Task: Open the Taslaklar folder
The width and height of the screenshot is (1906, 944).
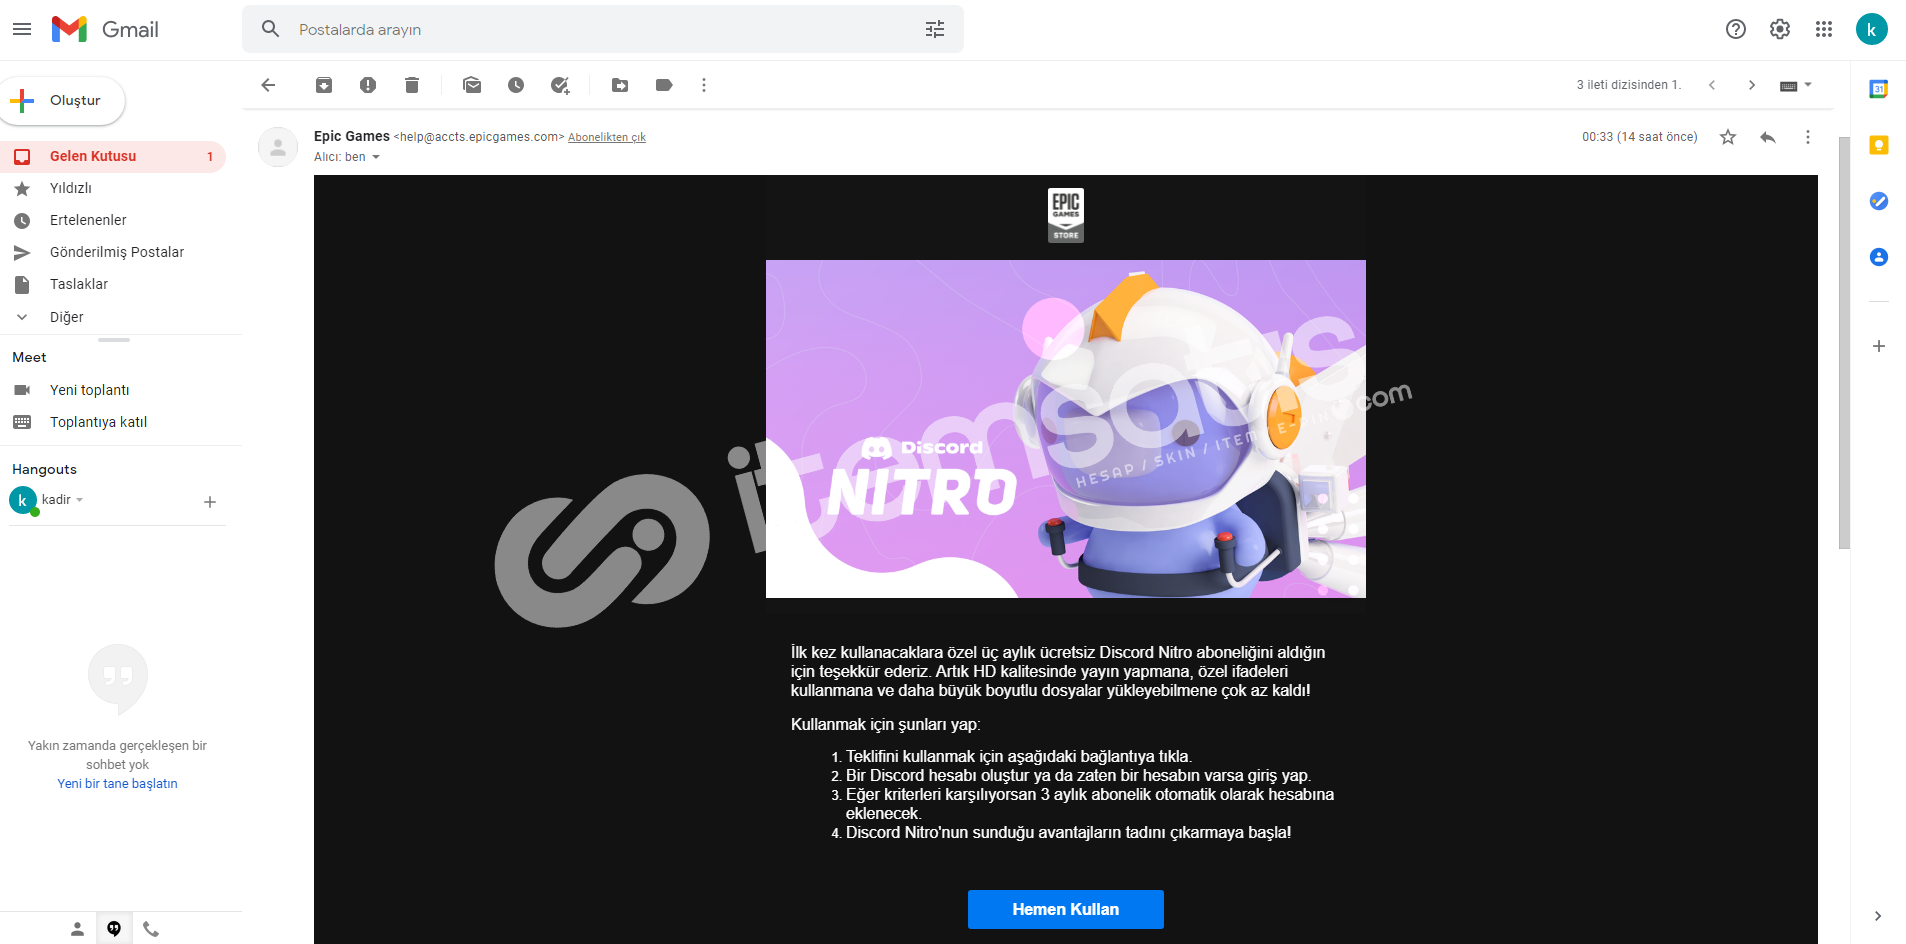Action: coord(113,284)
